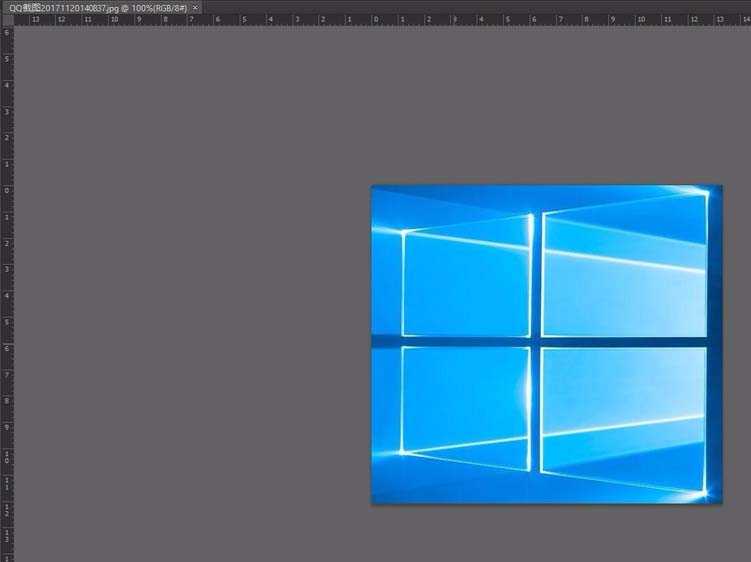The height and width of the screenshot is (562, 751).
Task: Click the ruler origin box at rulers' corner
Action: tap(8, 20)
